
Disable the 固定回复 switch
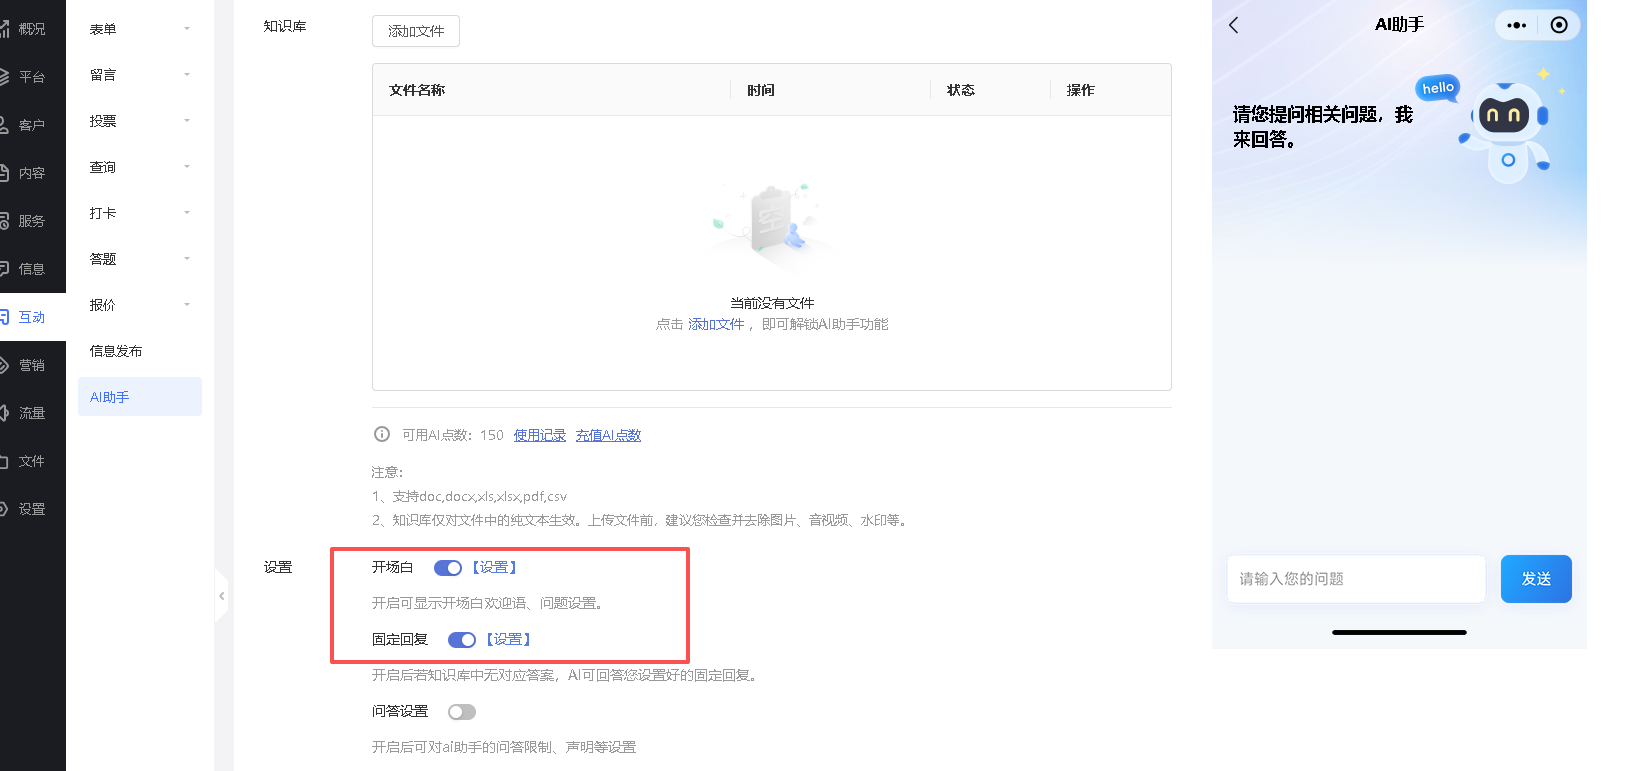pos(461,640)
